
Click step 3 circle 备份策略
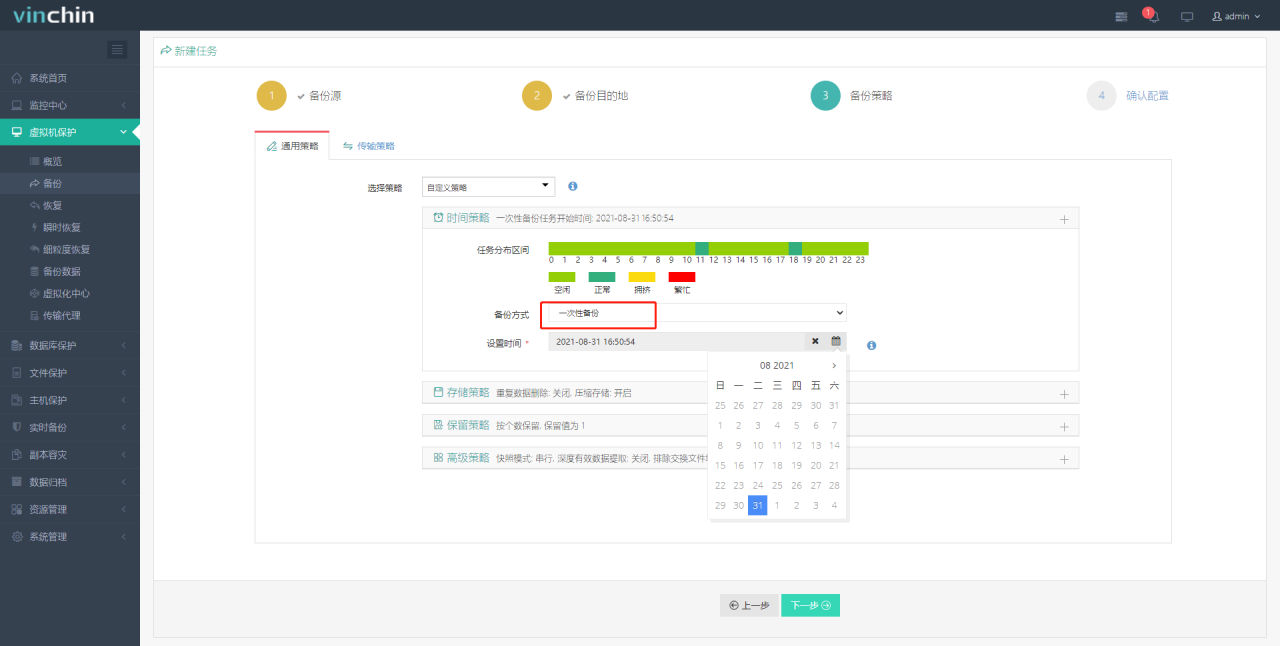825,95
